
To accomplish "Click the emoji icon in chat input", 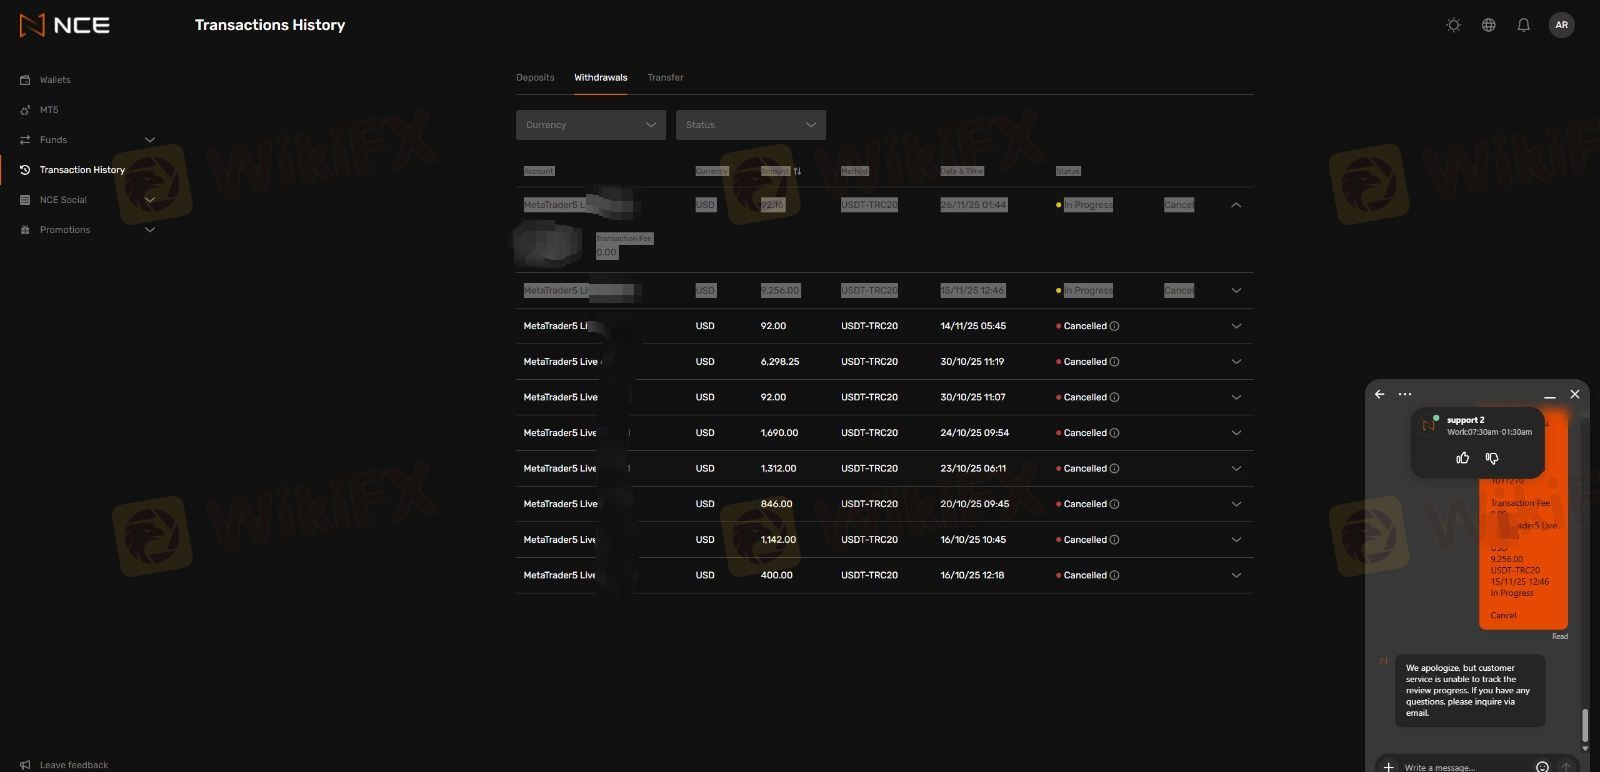I will 1542,767.
